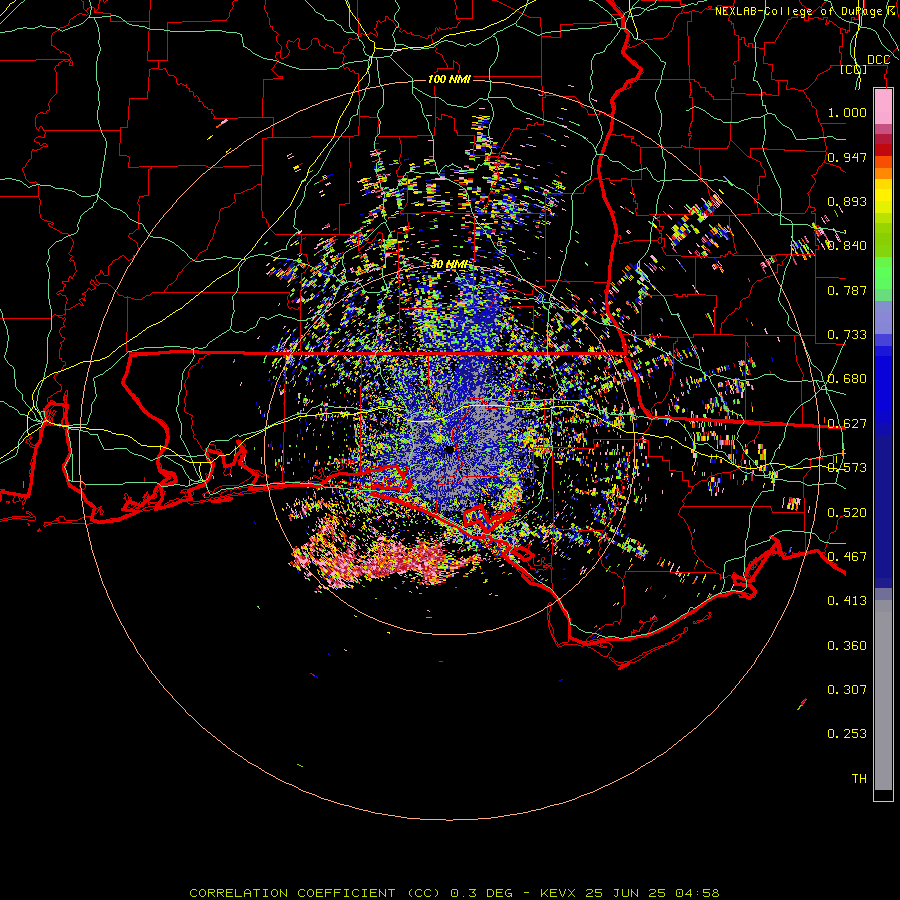Pick the gray segment of the color bar
Viewport: 900px width, 900px height.
click(883, 695)
